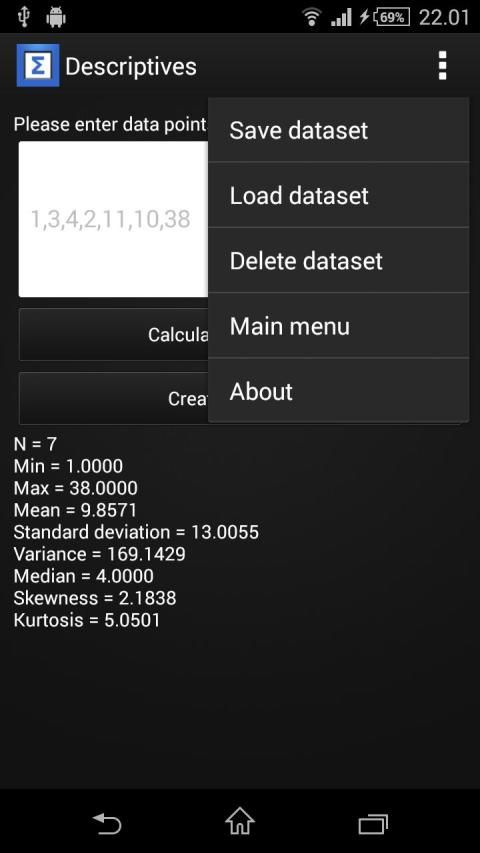The width and height of the screenshot is (480, 853).
Task: Open the three-dot overflow menu
Action: tap(442, 66)
